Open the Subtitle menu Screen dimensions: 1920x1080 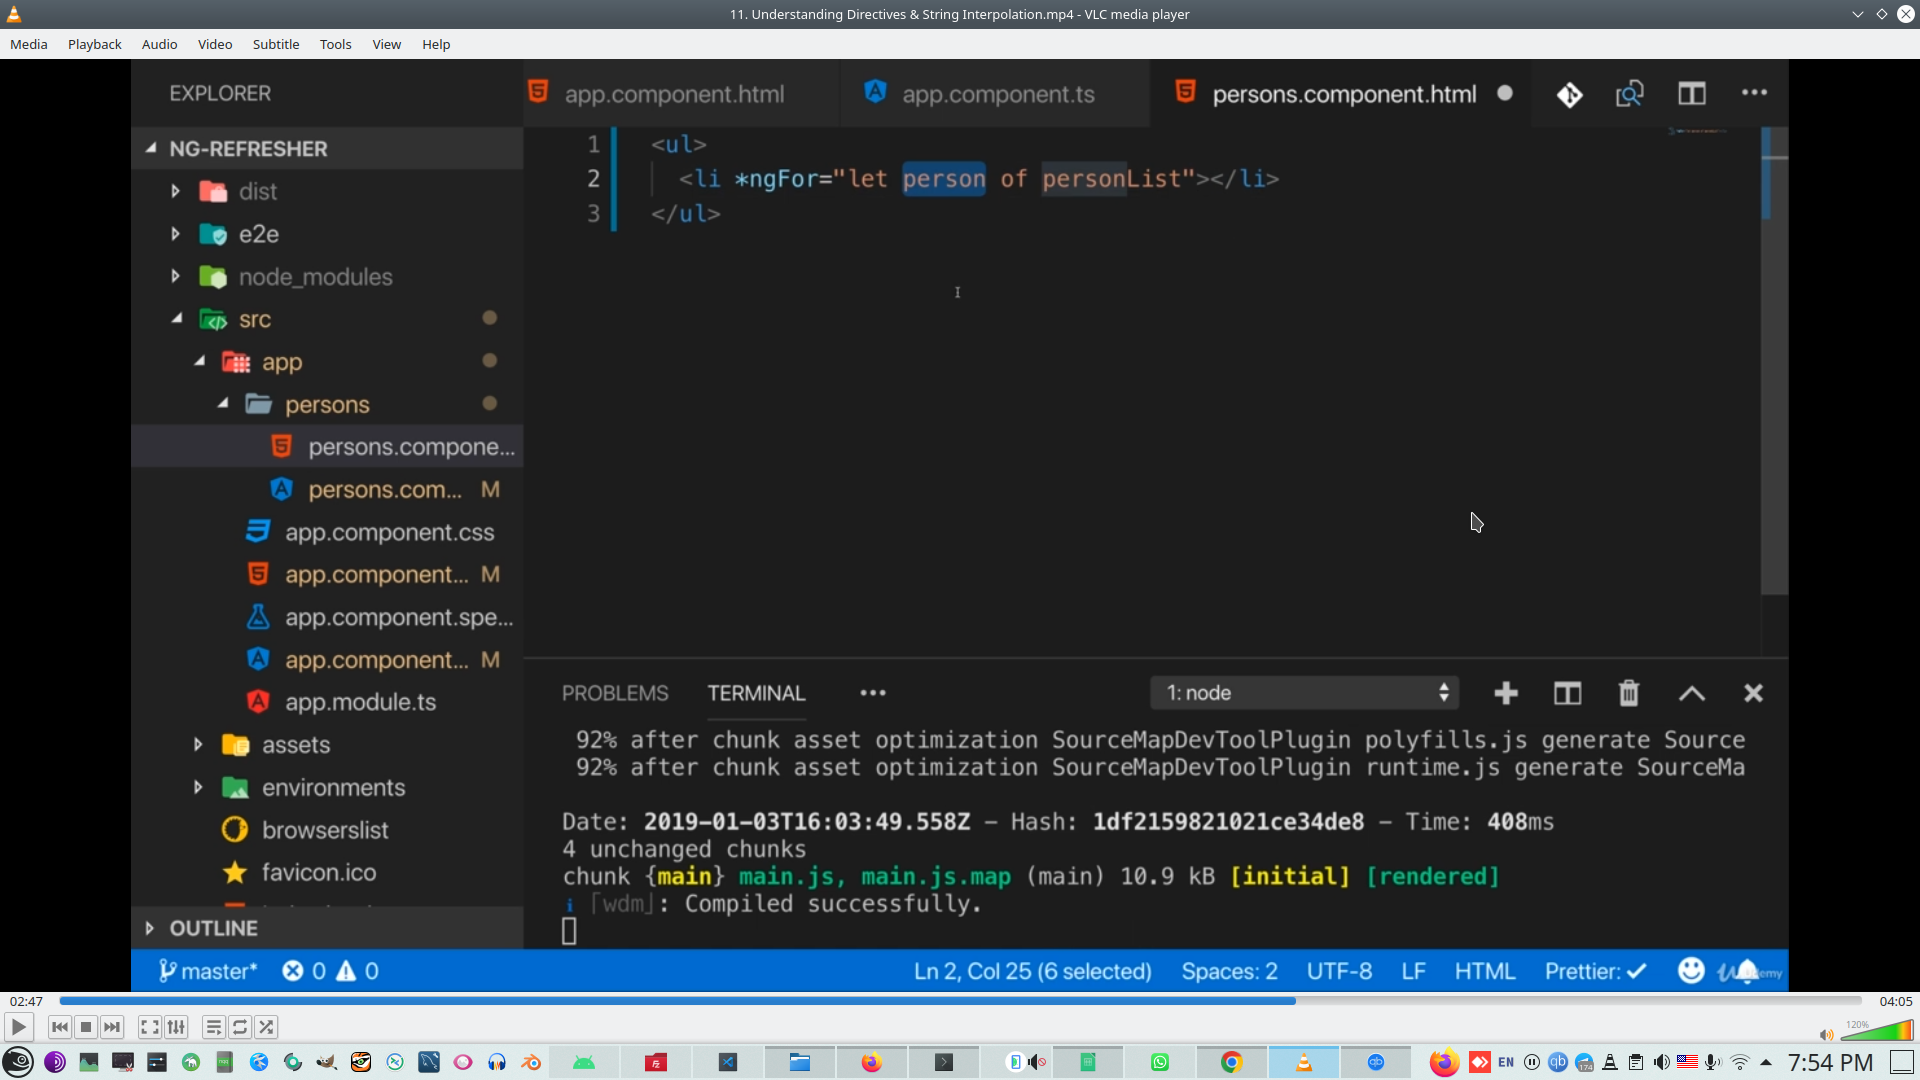[275, 44]
